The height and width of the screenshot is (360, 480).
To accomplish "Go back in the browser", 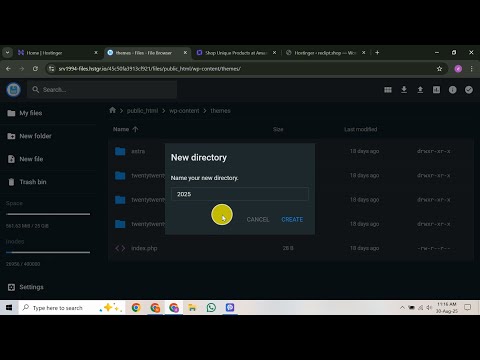I will (x=8, y=69).
